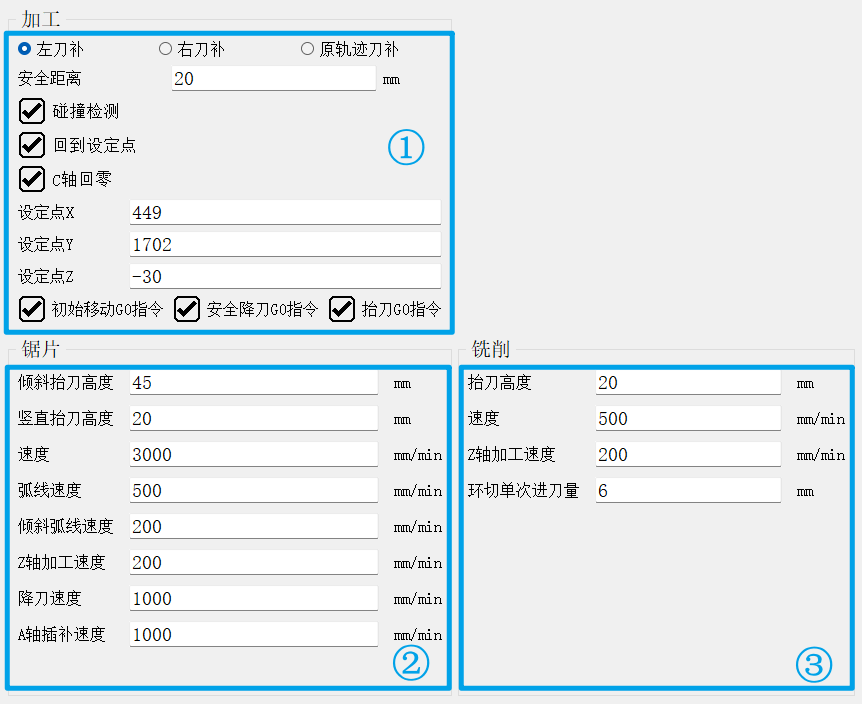Select the 竖直抬刀高度 field under 锯片
The height and width of the screenshot is (704, 862).
pos(253,419)
